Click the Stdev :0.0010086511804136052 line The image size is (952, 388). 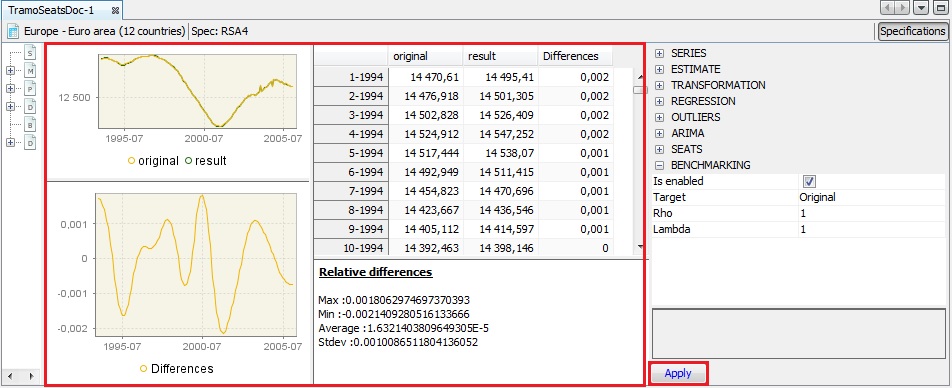tap(398, 342)
